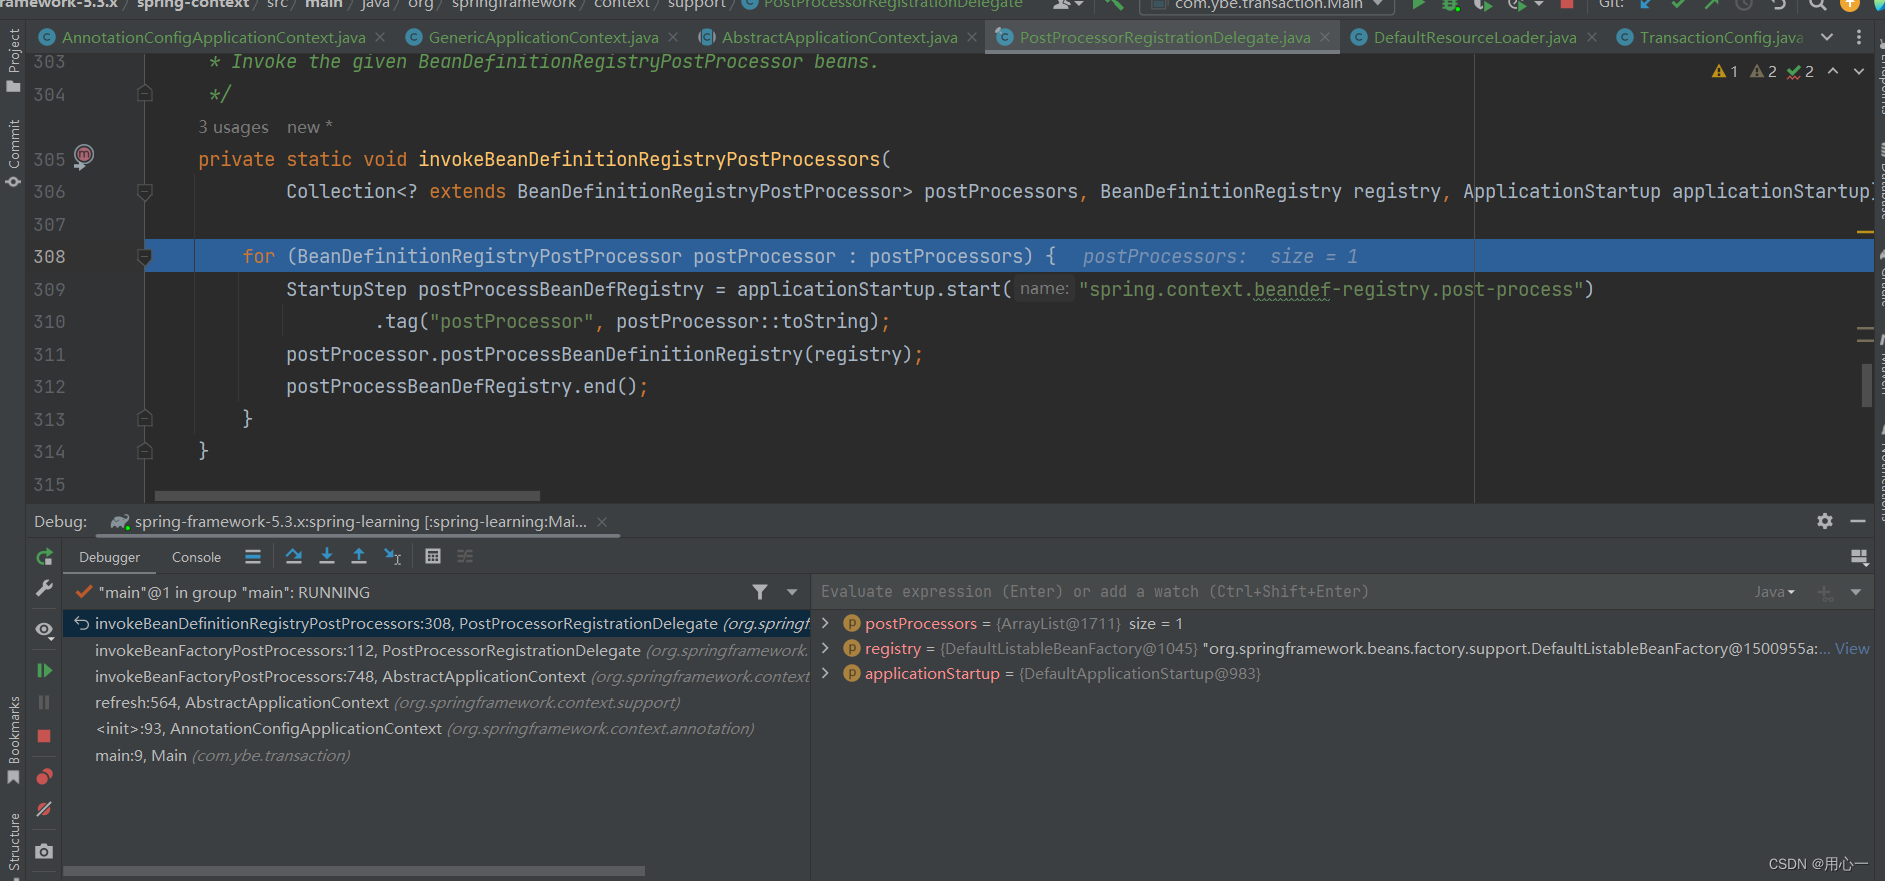Screen dimensions: 1885x881
Task: Open the Commit tool window
Action: click(x=13, y=153)
